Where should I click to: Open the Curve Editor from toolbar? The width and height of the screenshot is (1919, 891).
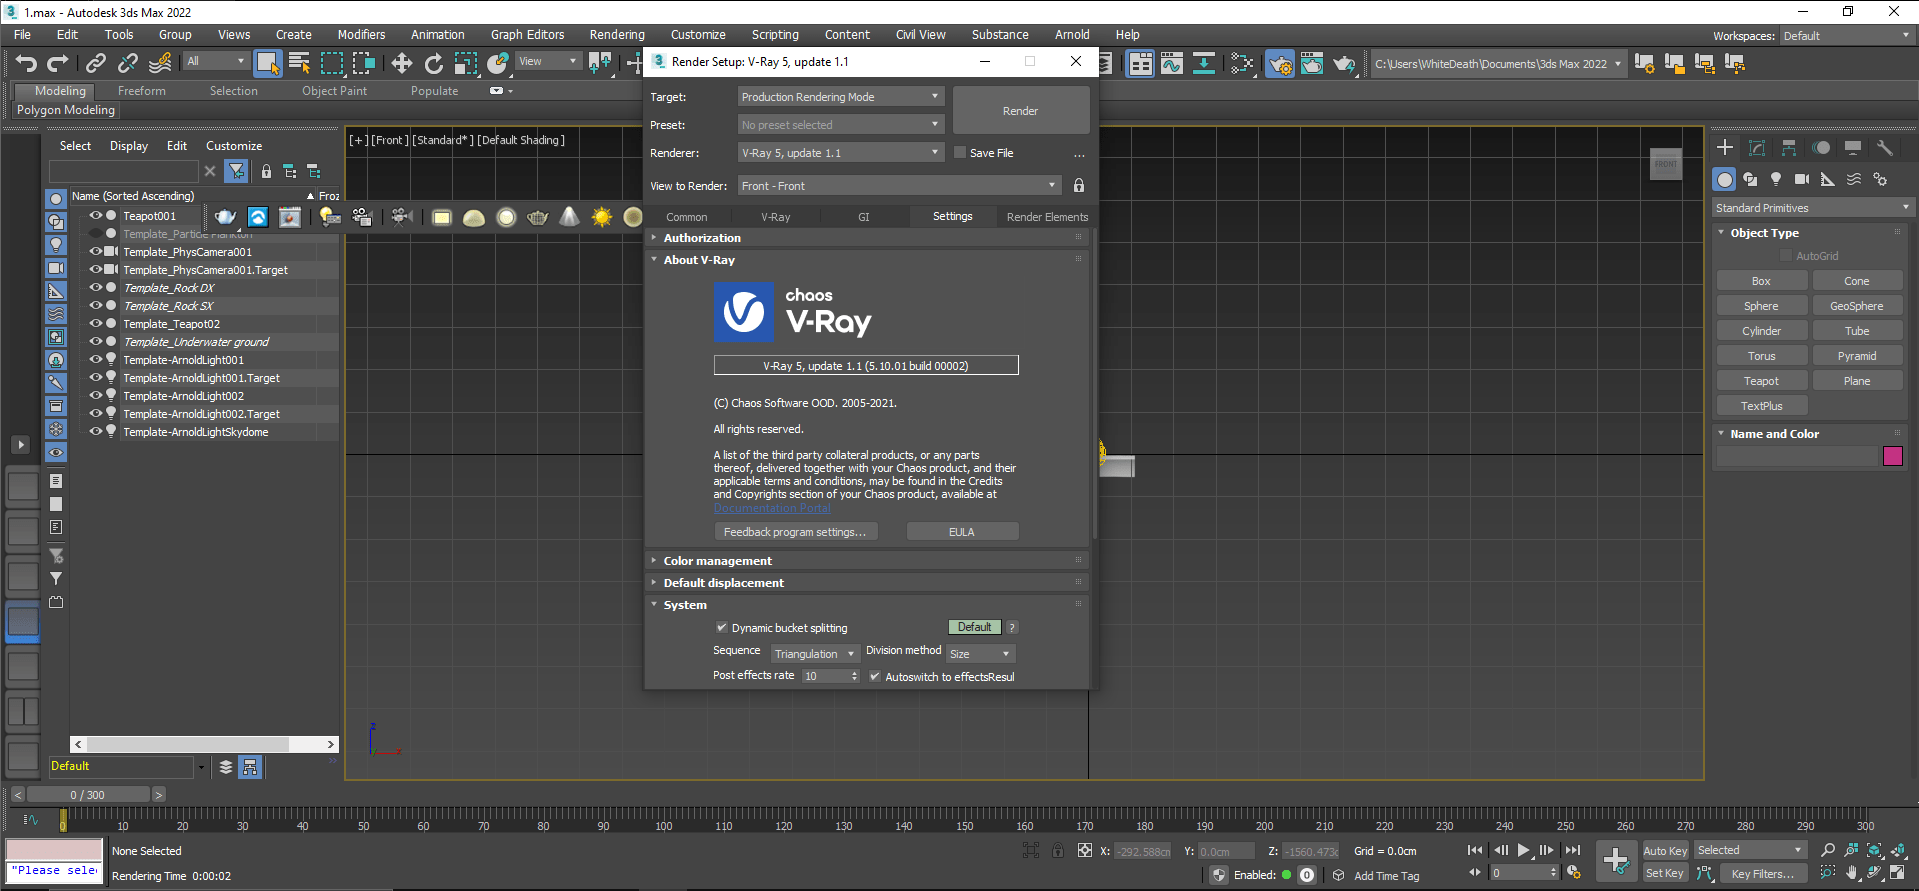1171,63
